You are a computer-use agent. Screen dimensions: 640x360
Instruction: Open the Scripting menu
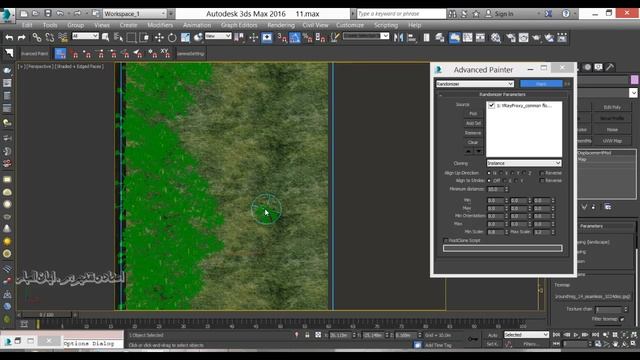click(x=386, y=25)
